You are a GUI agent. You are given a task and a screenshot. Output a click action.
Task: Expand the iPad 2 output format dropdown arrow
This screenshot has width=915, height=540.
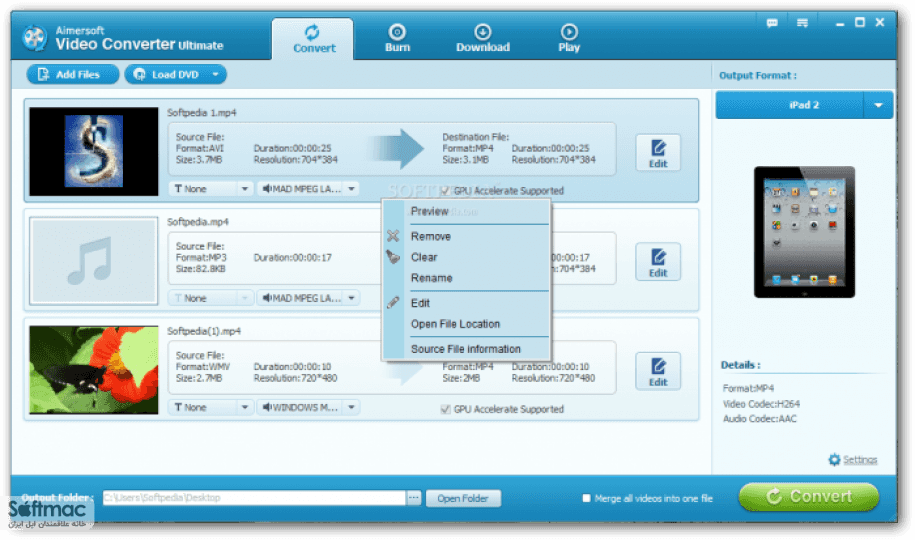click(x=878, y=105)
